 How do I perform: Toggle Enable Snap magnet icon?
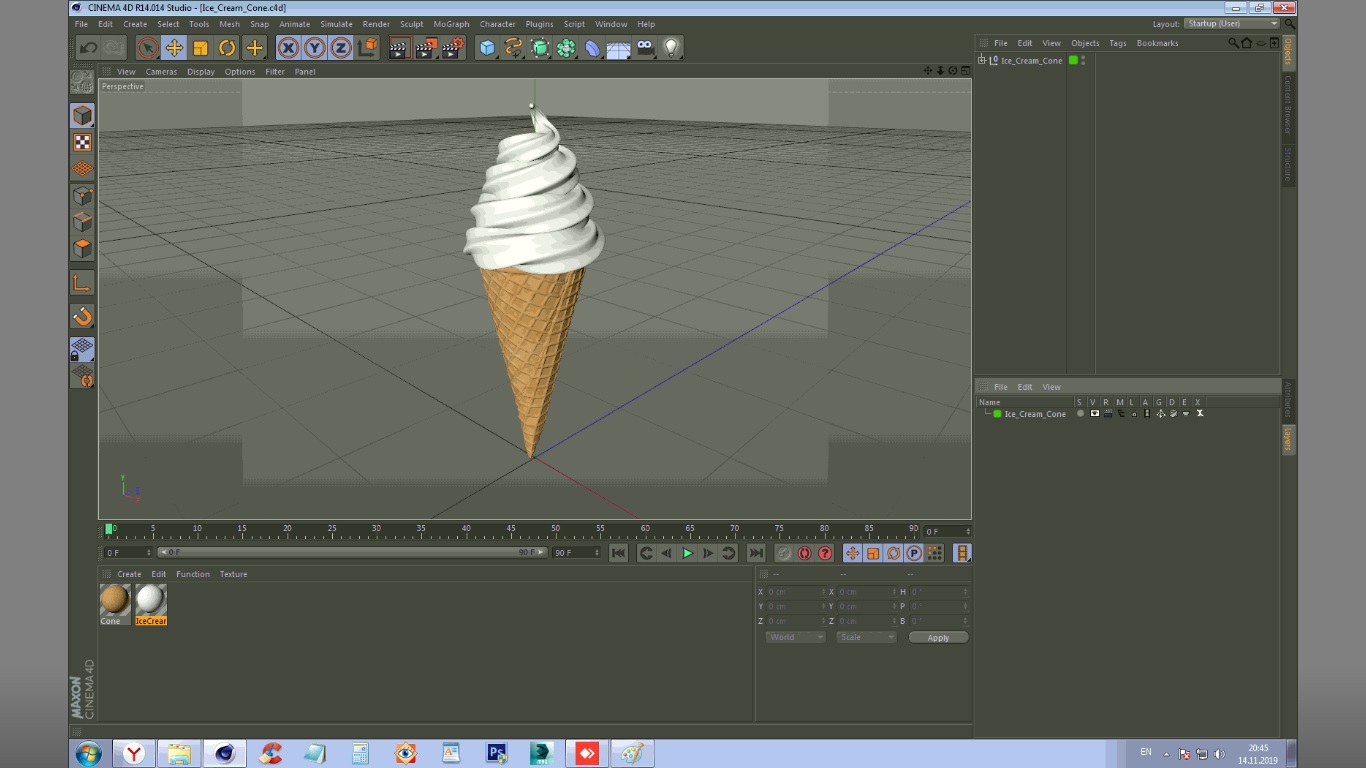point(82,316)
